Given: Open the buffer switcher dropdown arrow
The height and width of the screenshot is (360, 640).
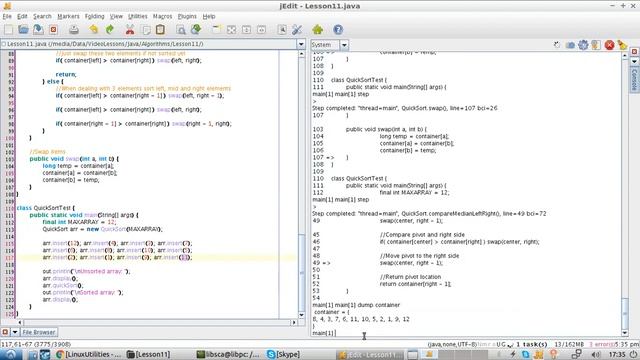Looking at the screenshot, I should (301, 44).
